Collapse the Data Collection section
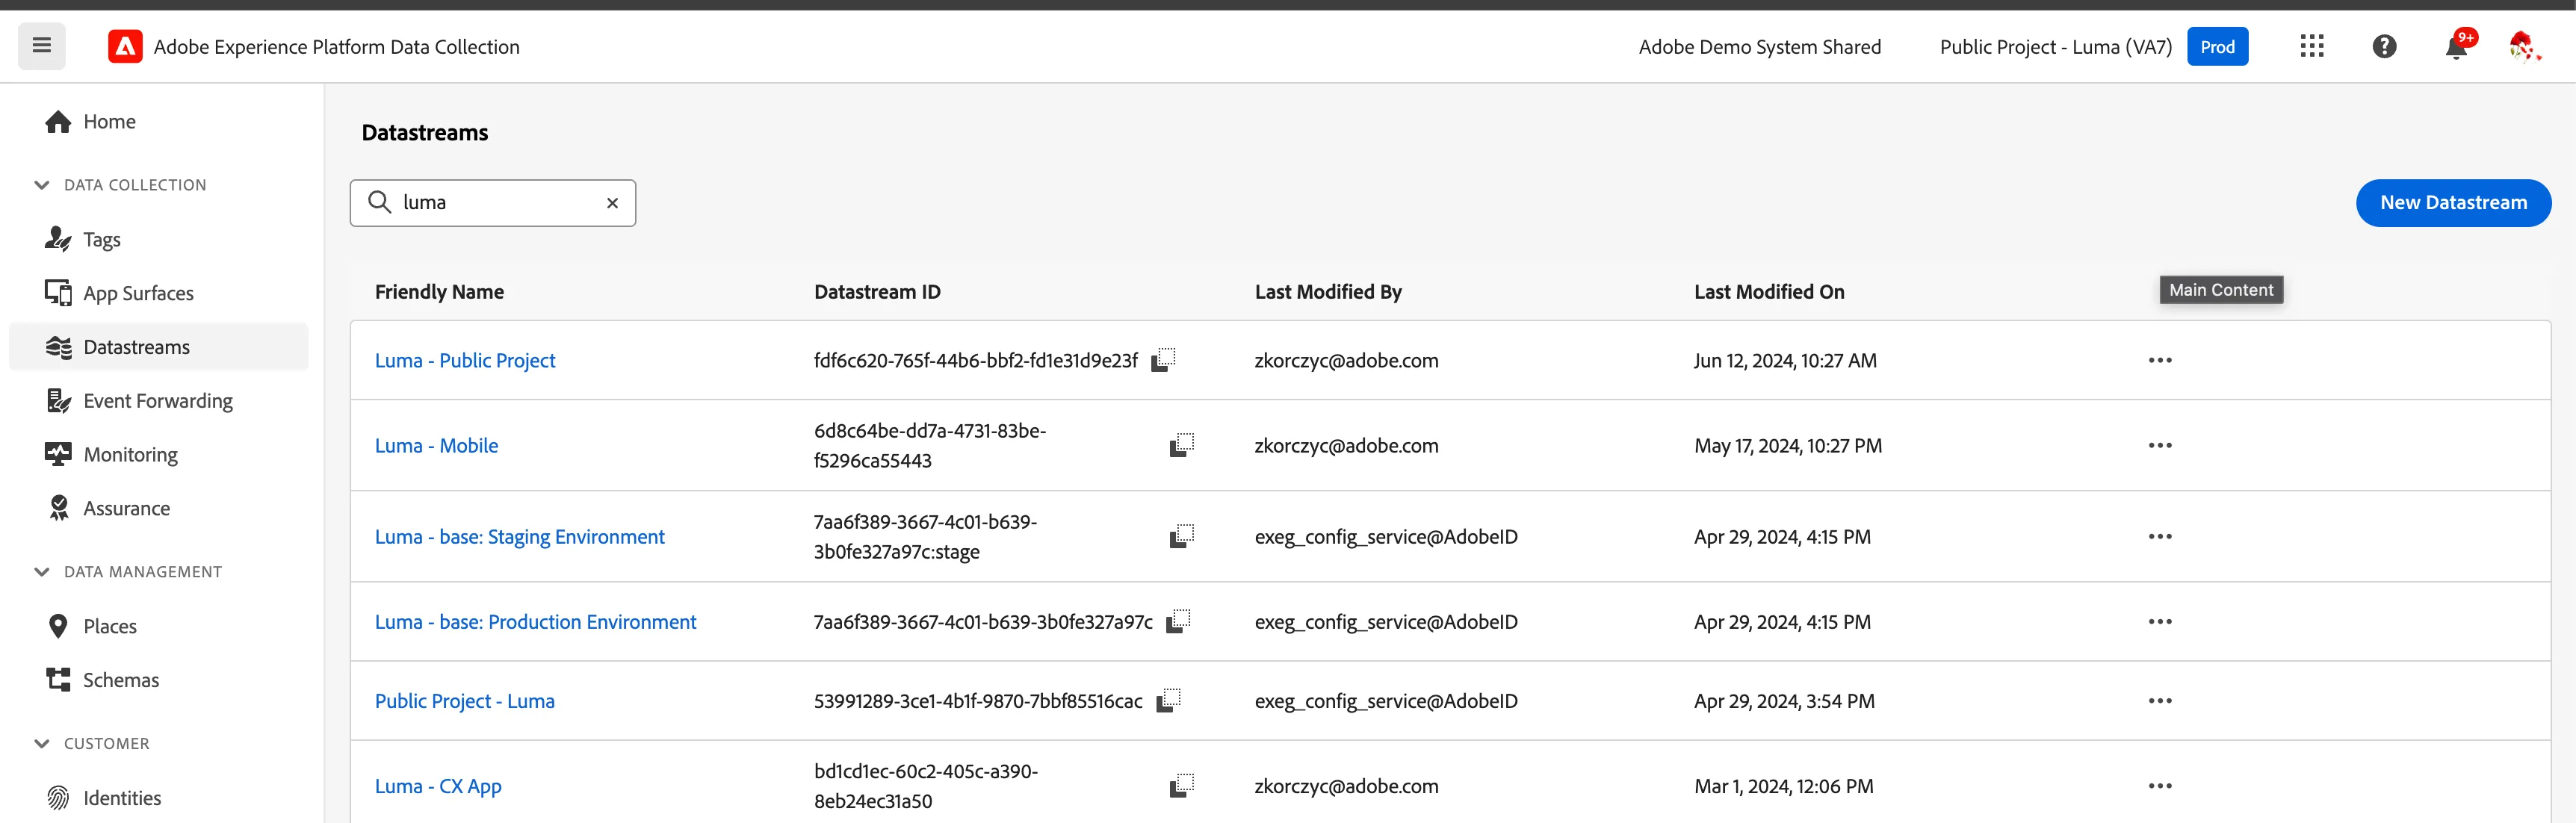Screen dimensions: 2576x823 coord(41,185)
